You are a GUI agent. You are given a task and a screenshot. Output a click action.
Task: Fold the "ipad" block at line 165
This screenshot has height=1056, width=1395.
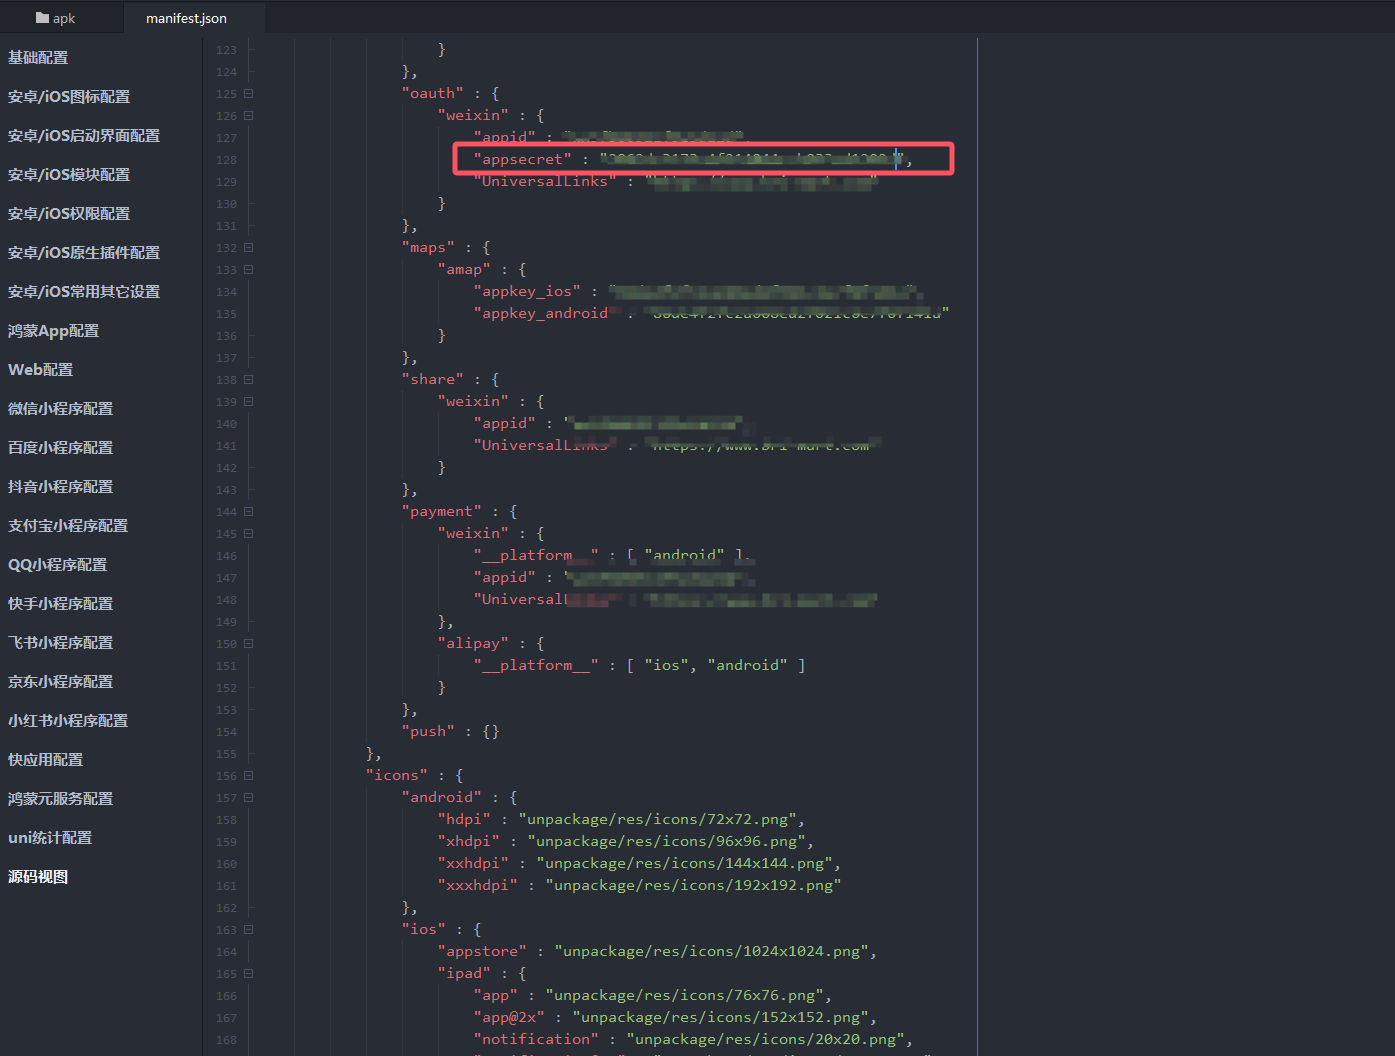pyautogui.click(x=248, y=974)
